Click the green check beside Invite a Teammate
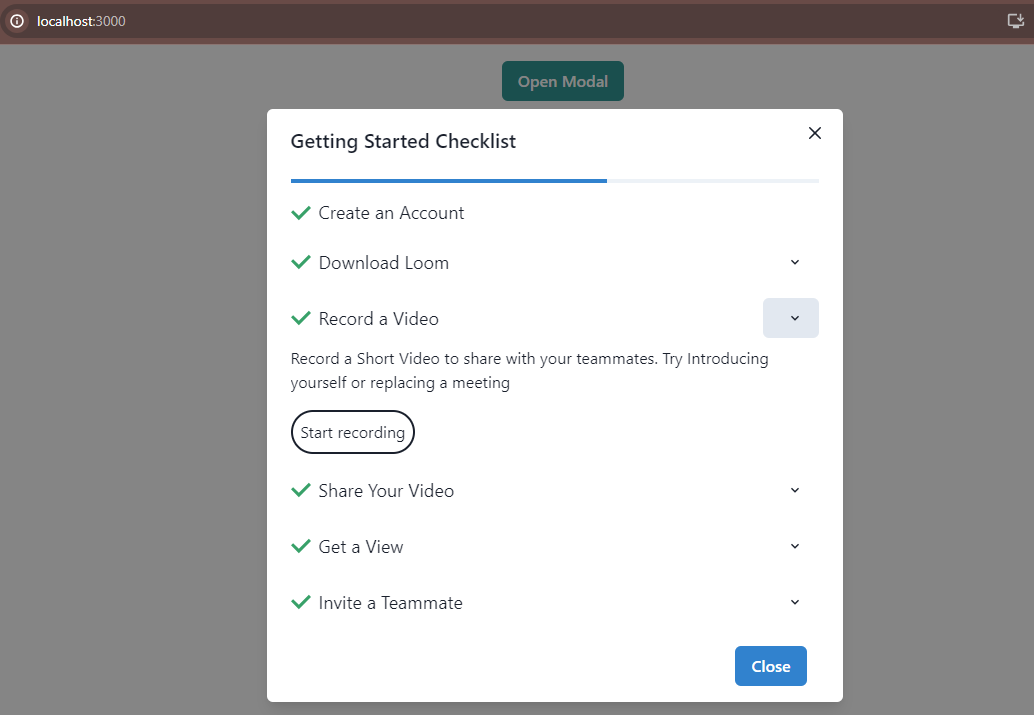The width and height of the screenshot is (1034, 715). click(301, 602)
